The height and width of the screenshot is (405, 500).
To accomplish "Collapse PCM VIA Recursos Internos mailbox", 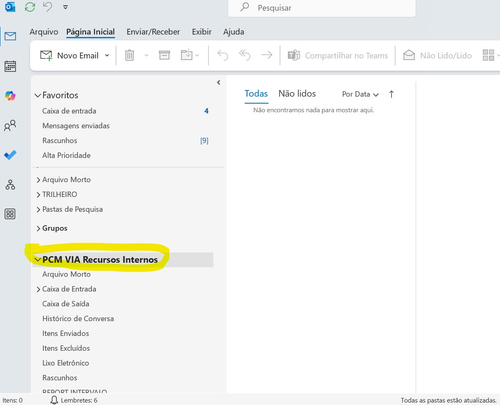I will coord(38,260).
